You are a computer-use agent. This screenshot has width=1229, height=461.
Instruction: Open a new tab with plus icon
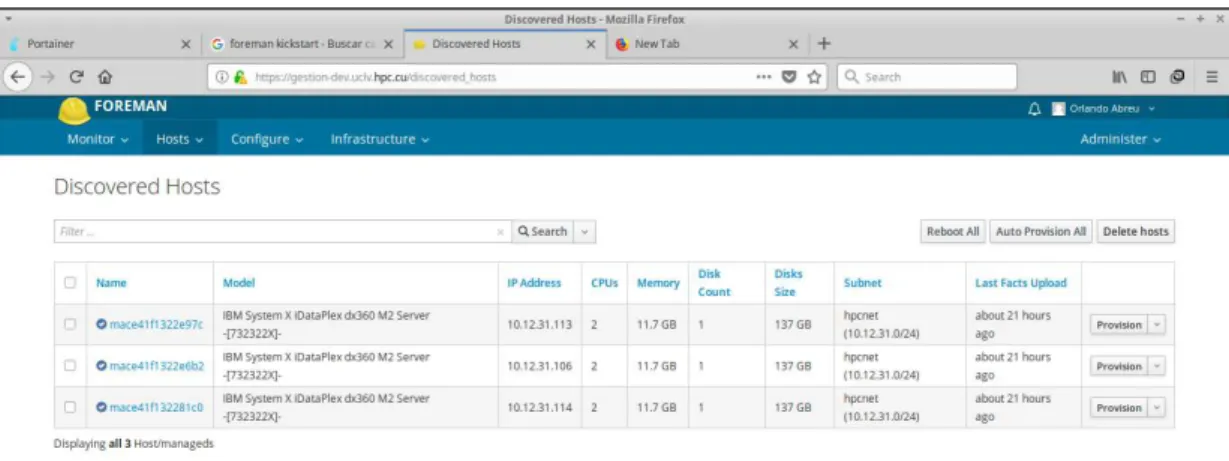824,44
